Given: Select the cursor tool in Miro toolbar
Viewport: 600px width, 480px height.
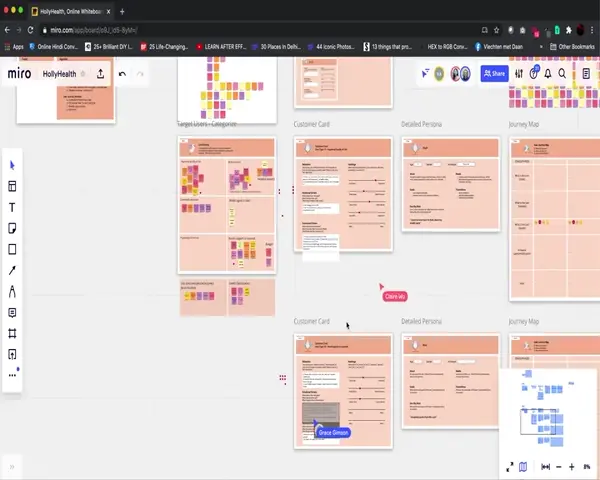Looking at the screenshot, I should [12, 165].
